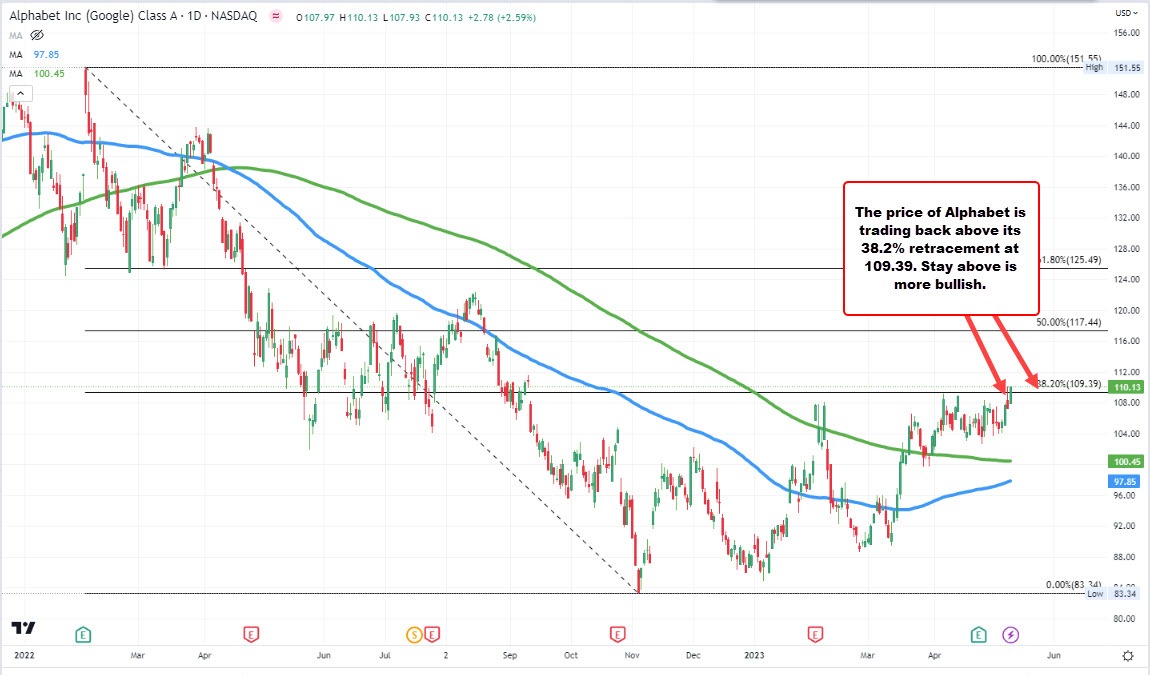Click the green 100.45 MA price tag
Image resolution: width=1150 pixels, height=675 pixels.
click(1127, 461)
